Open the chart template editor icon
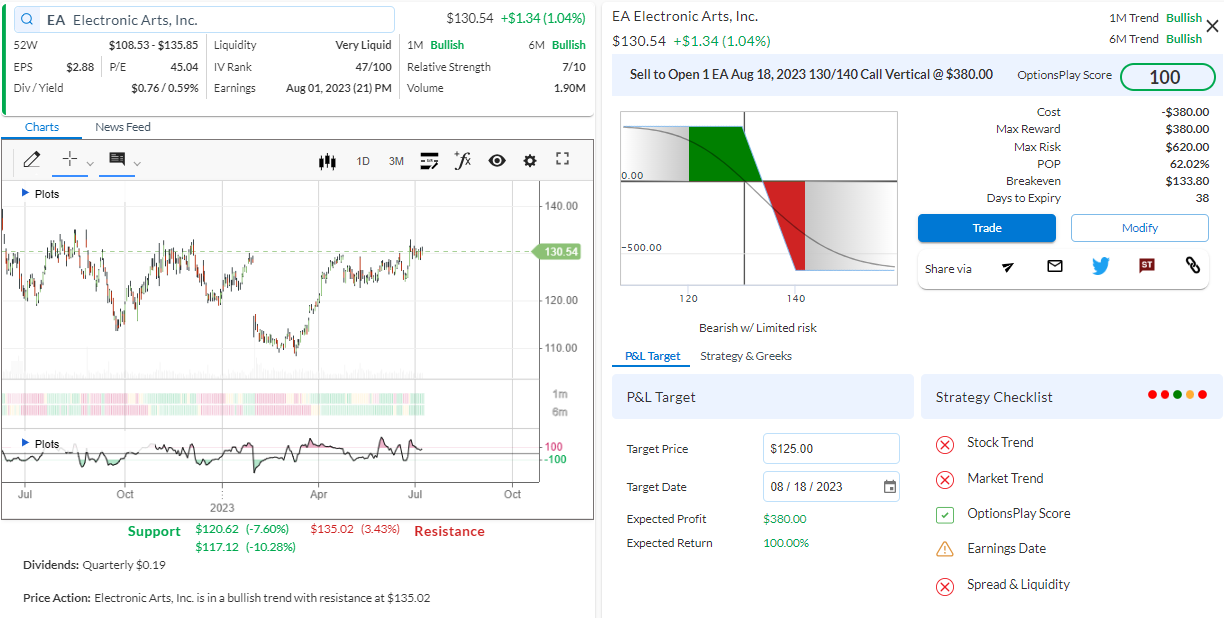 (x=430, y=160)
